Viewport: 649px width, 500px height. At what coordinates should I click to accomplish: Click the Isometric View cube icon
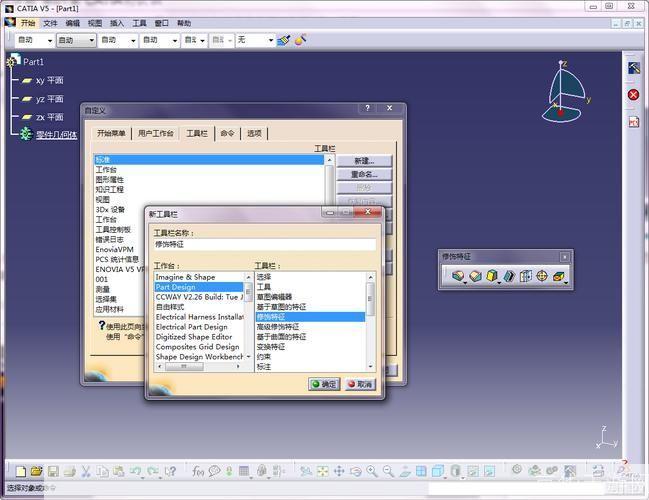tap(437, 471)
